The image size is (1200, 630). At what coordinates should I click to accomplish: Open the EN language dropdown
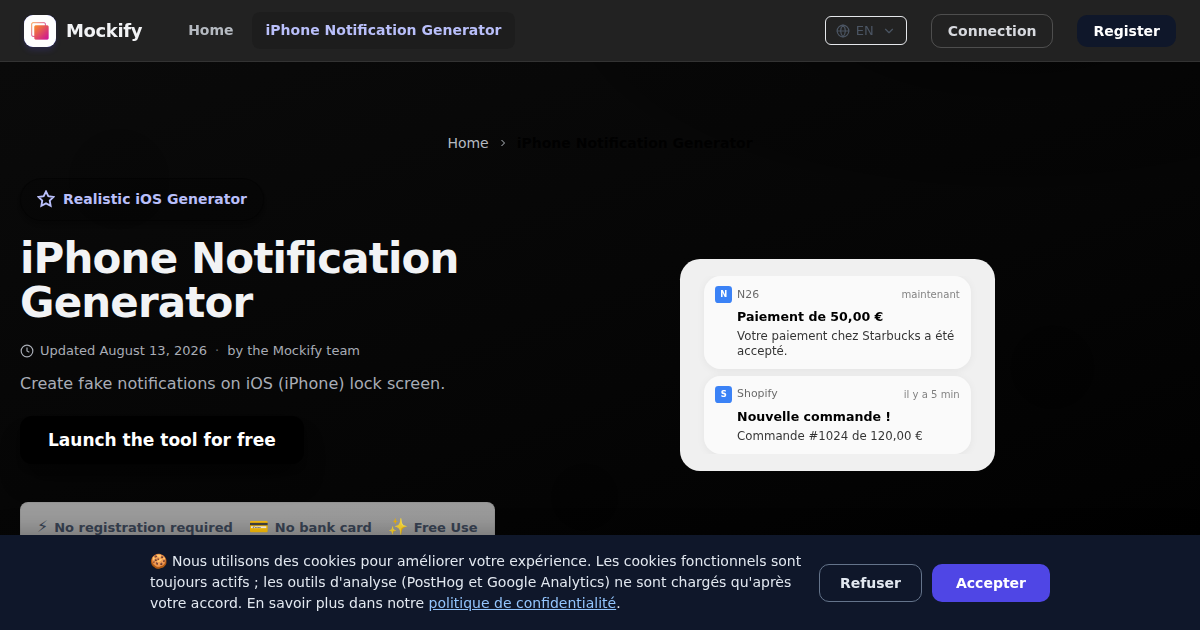(866, 31)
